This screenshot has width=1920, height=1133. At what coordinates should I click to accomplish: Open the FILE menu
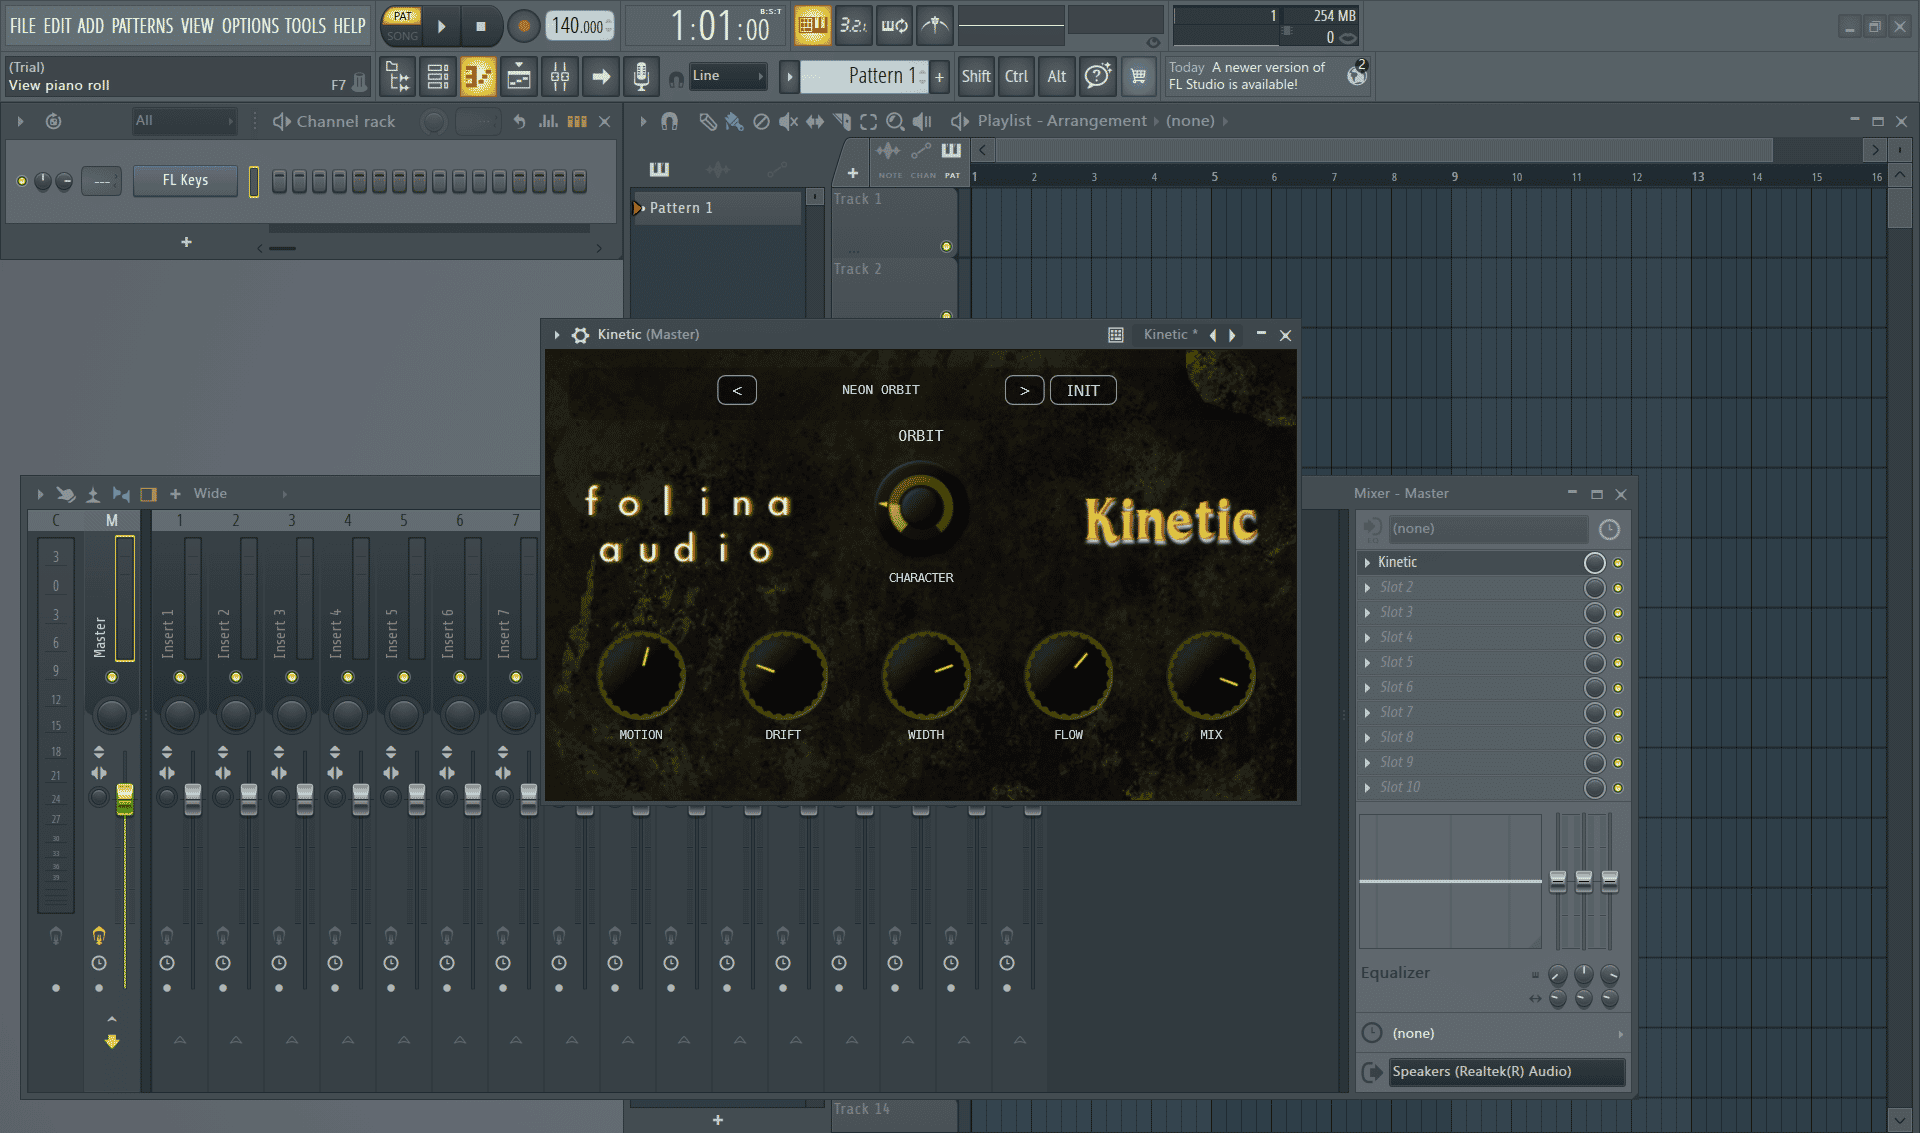tap(22, 26)
